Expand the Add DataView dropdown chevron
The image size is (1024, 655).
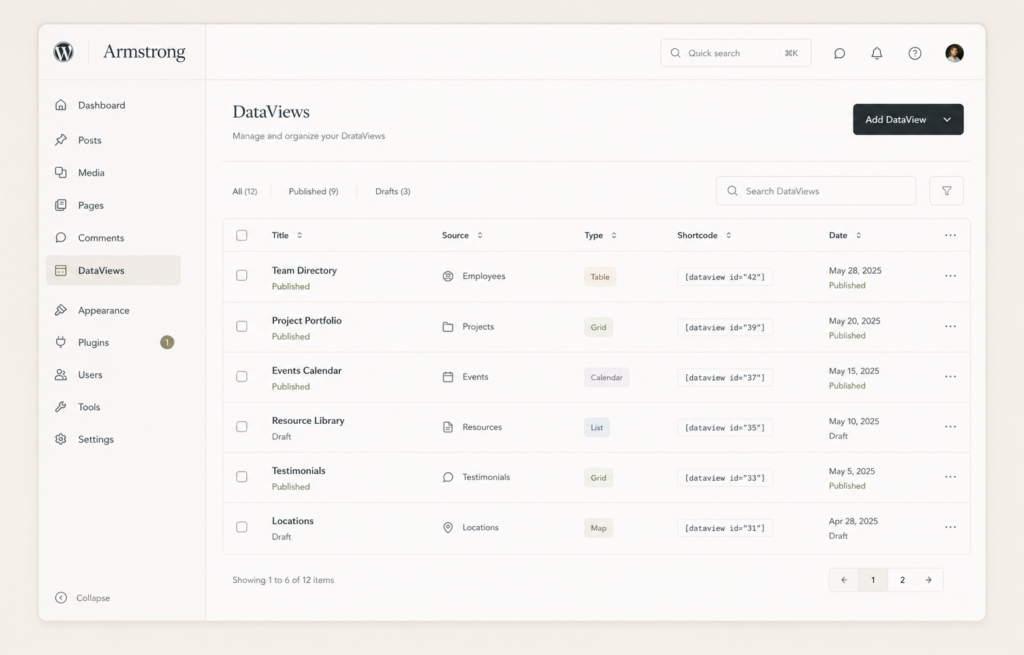(947, 120)
